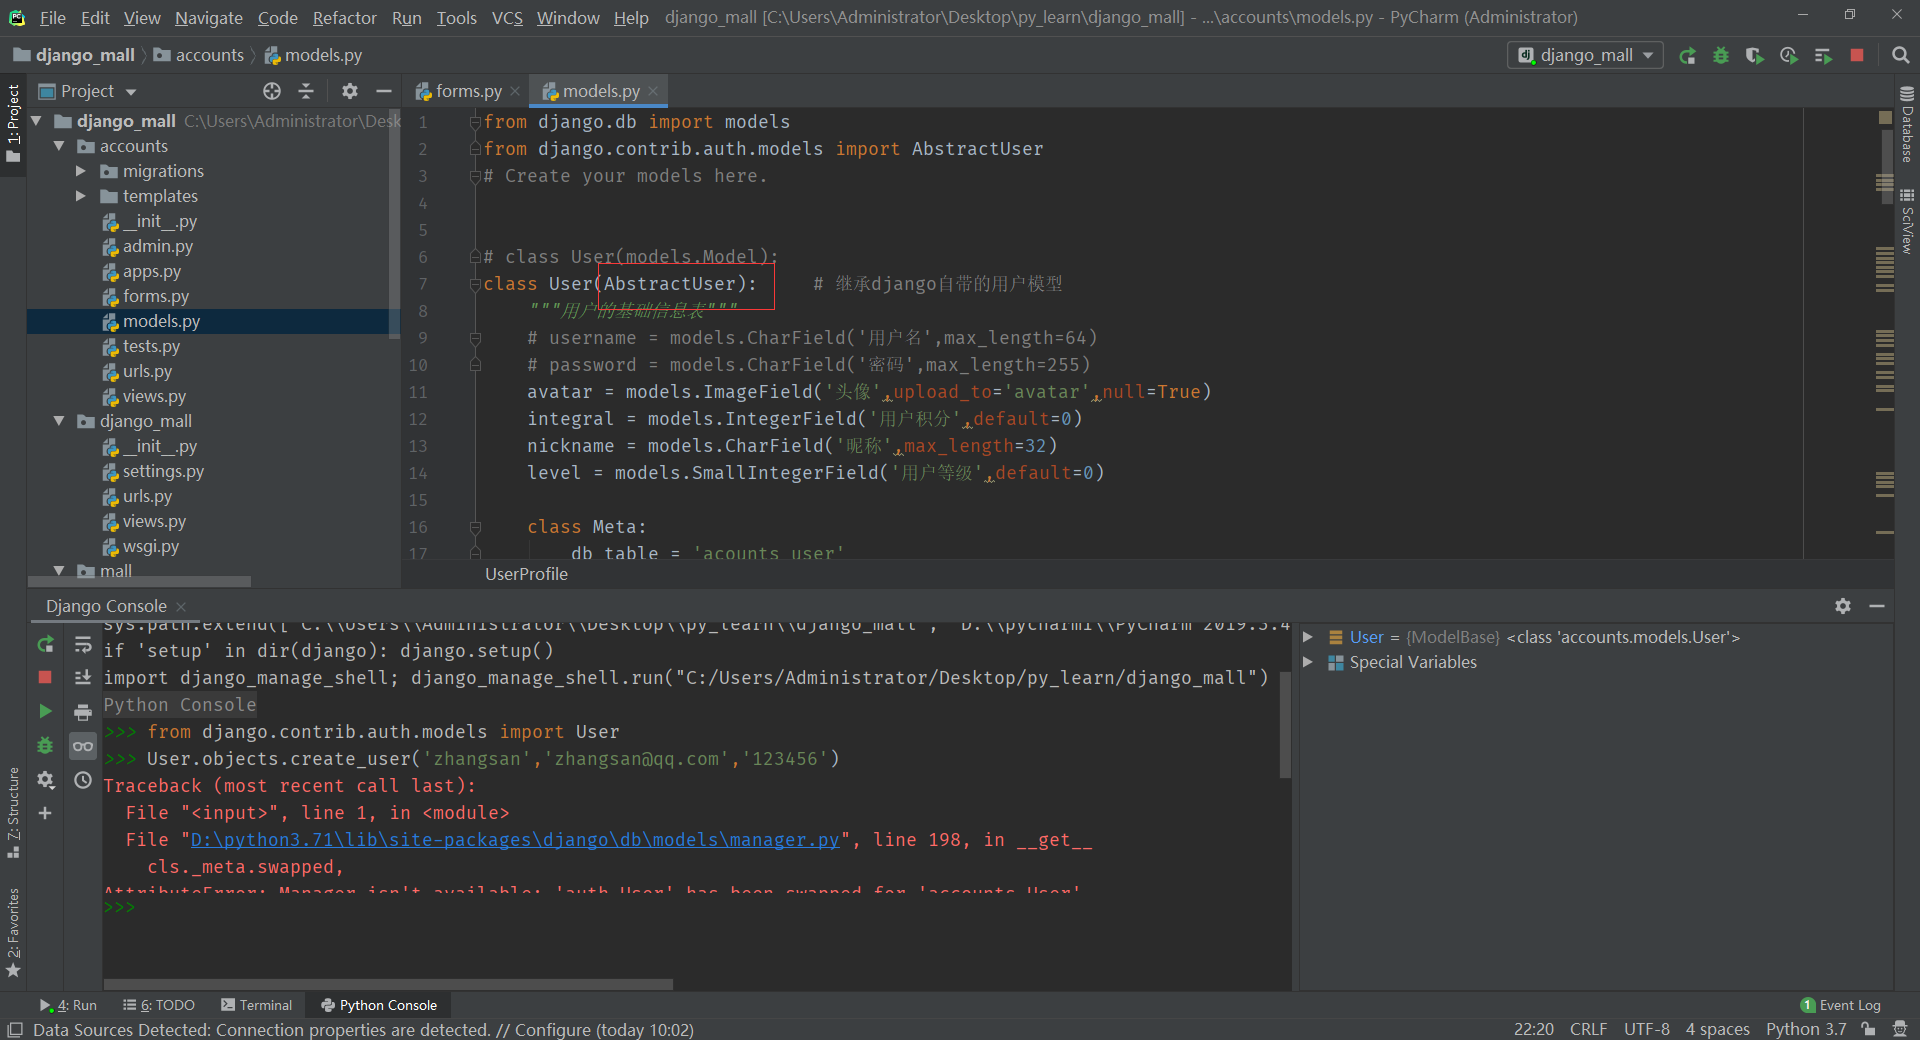Click Run with Coverage icon in the top toolbar
This screenshot has height=1040, width=1920.
click(x=1755, y=56)
